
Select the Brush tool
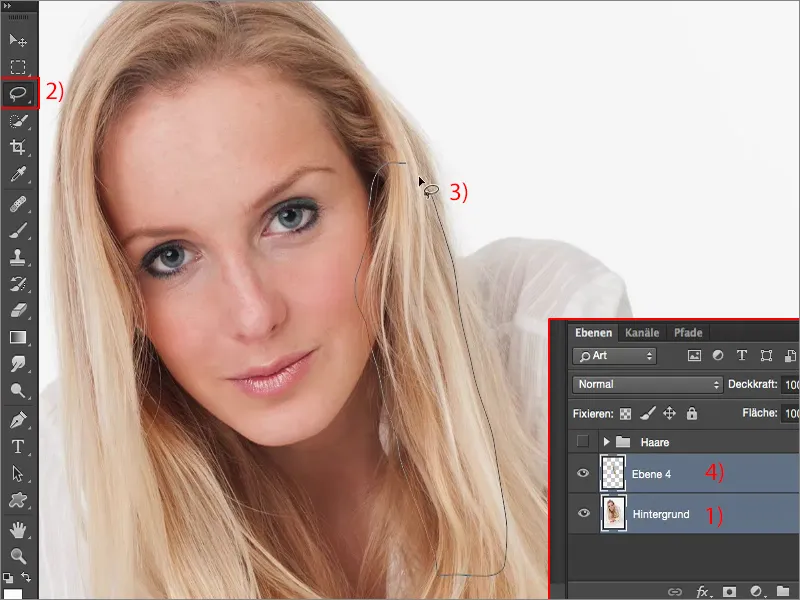[x=18, y=231]
